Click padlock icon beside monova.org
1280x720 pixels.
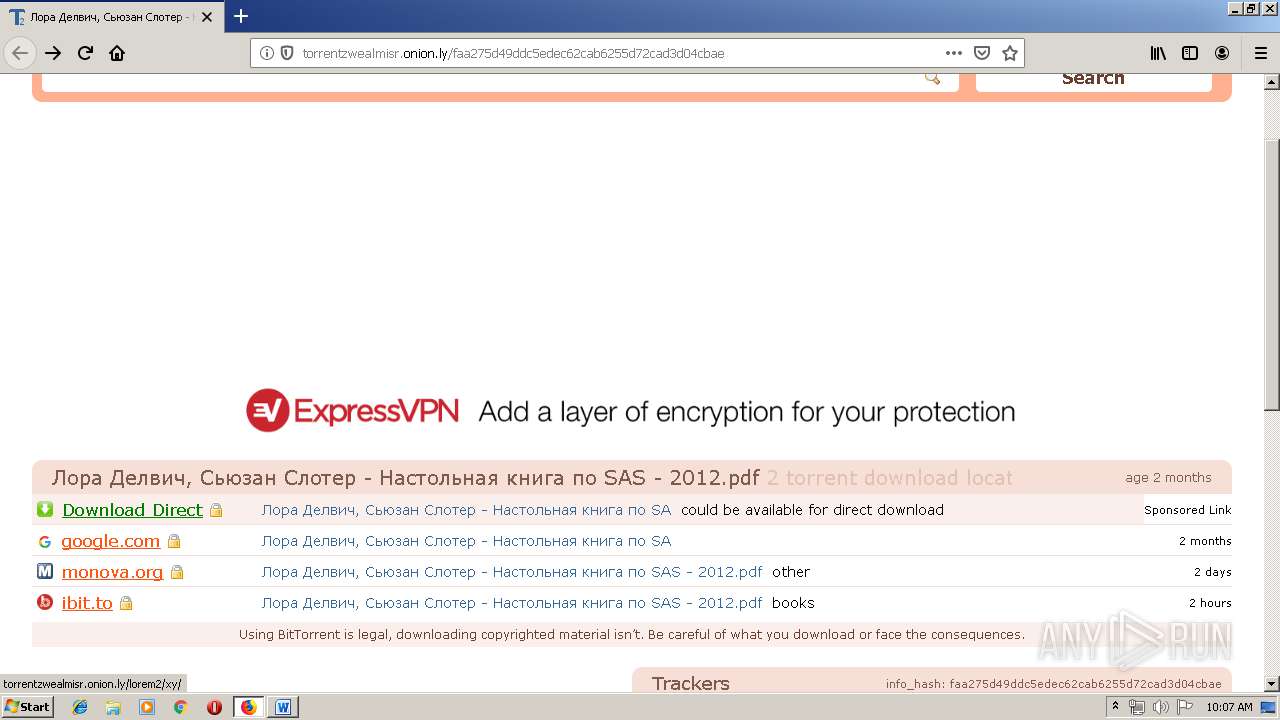coord(177,573)
